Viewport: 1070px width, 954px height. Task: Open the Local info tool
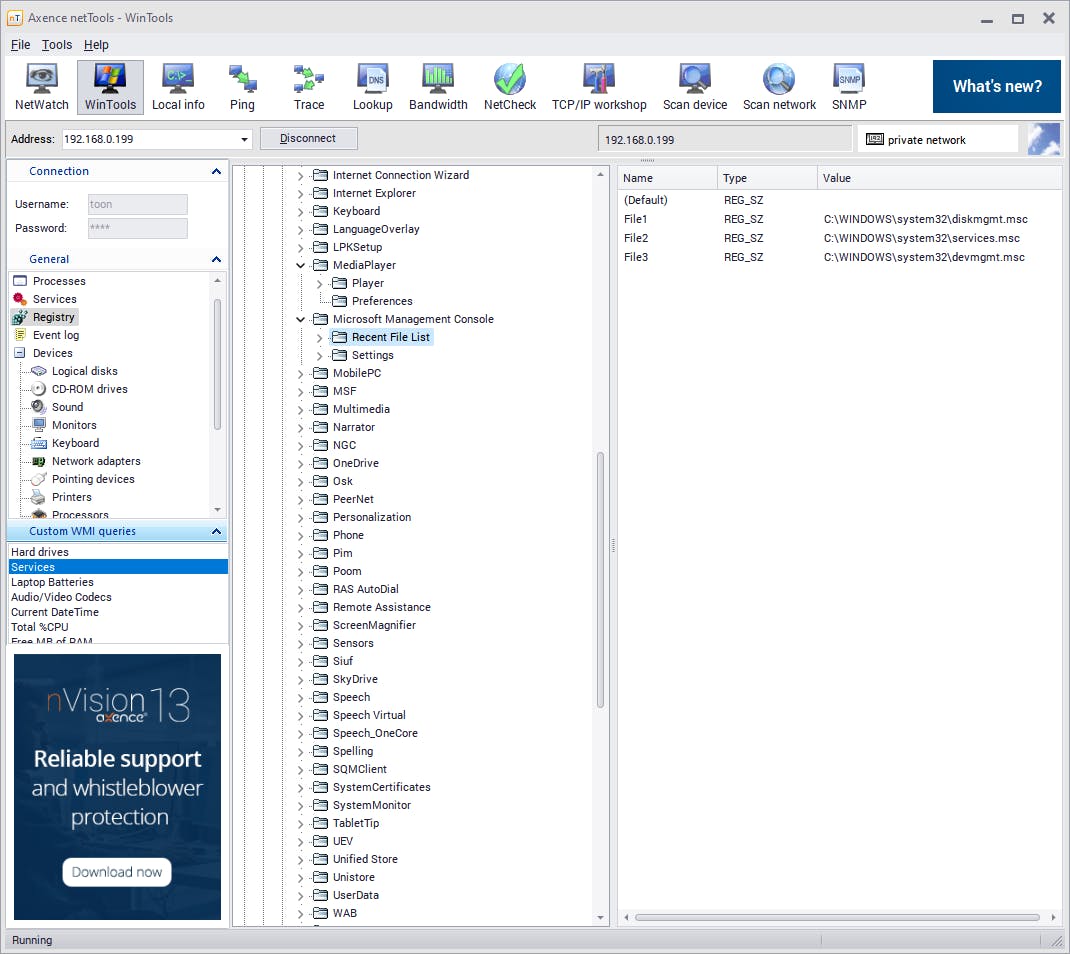[x=178, y=87]
